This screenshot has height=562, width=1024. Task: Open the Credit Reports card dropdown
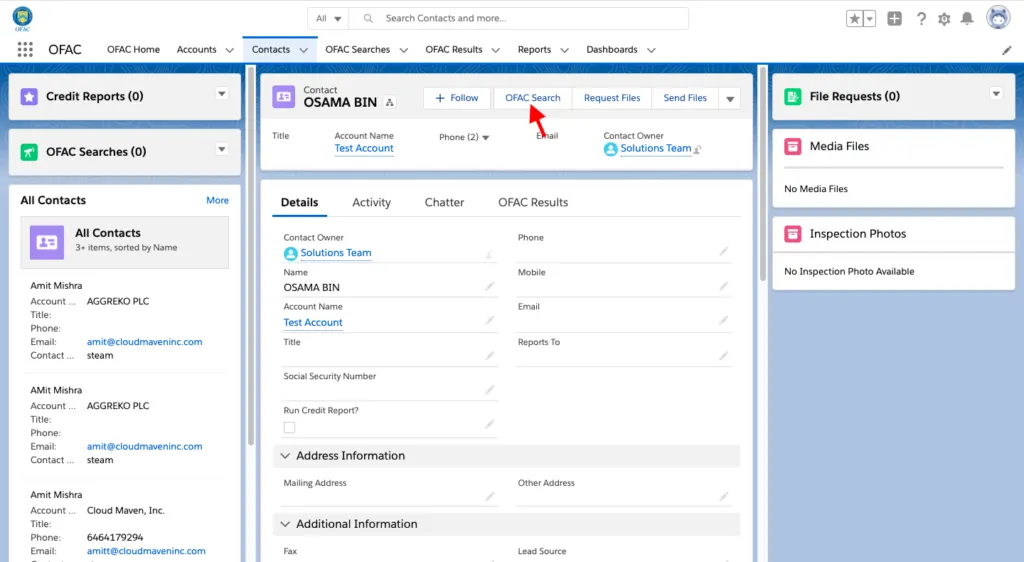tap(222, 94)
